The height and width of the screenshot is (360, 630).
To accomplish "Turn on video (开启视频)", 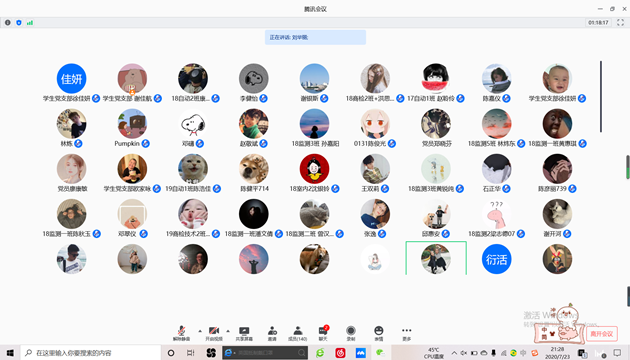I will pos(214,333).
